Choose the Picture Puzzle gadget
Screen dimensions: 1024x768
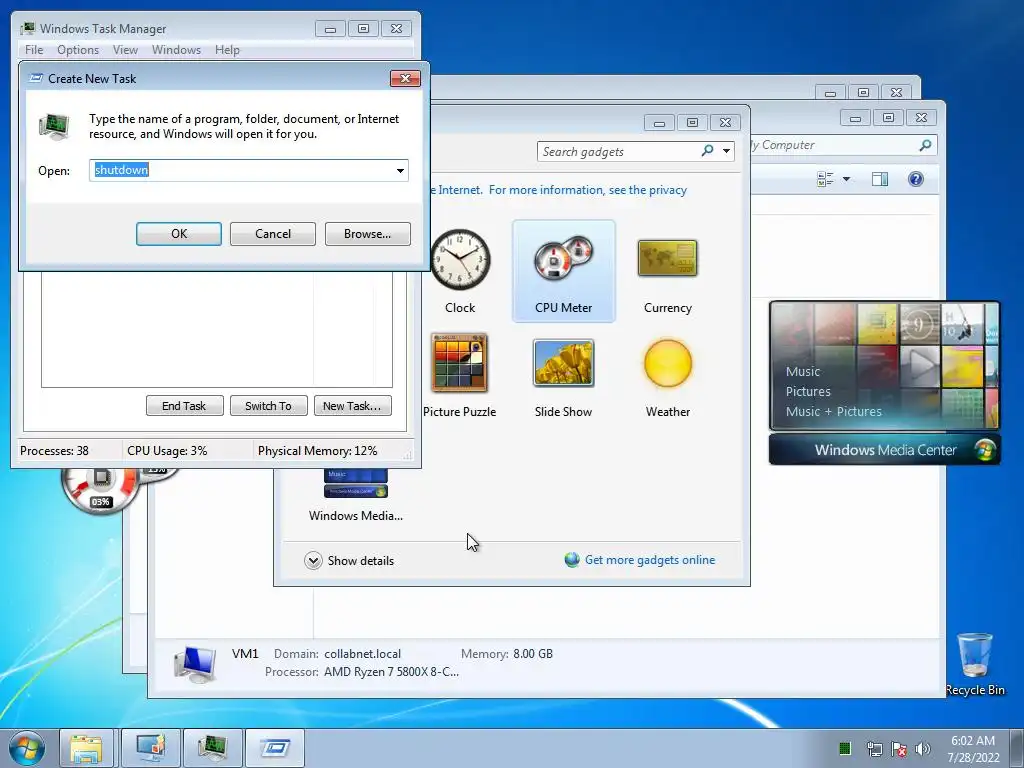pyautogui.click(x=459, y=362)
